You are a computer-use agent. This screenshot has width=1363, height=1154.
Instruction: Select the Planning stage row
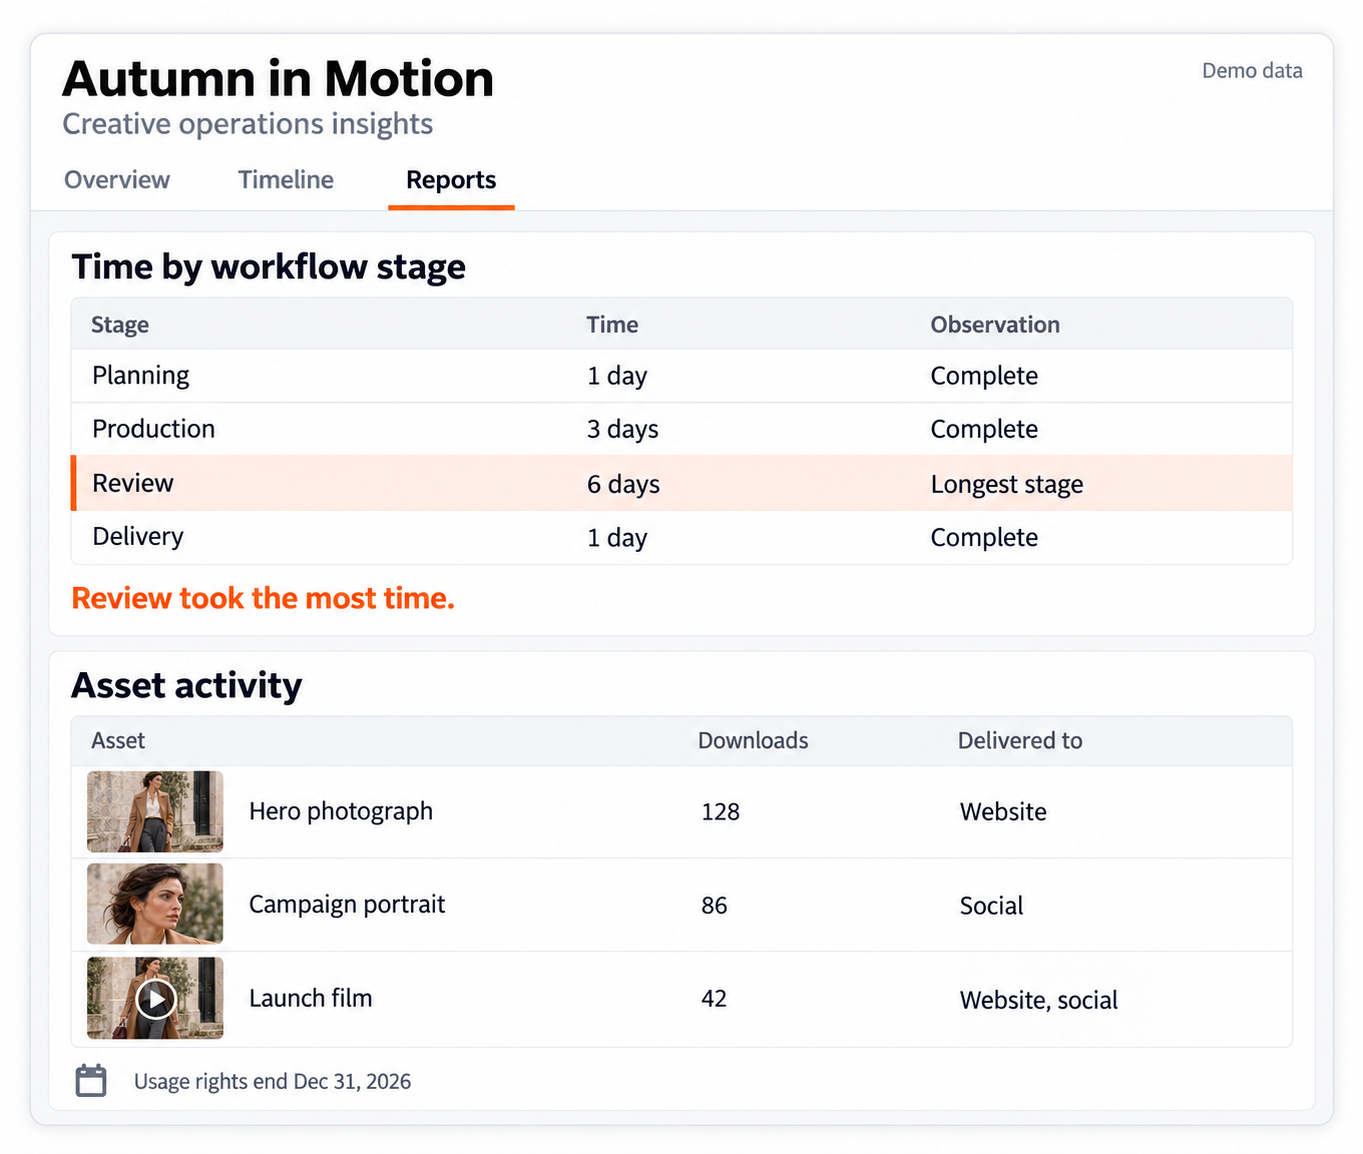pyautogui.click(x=682, y=376)
